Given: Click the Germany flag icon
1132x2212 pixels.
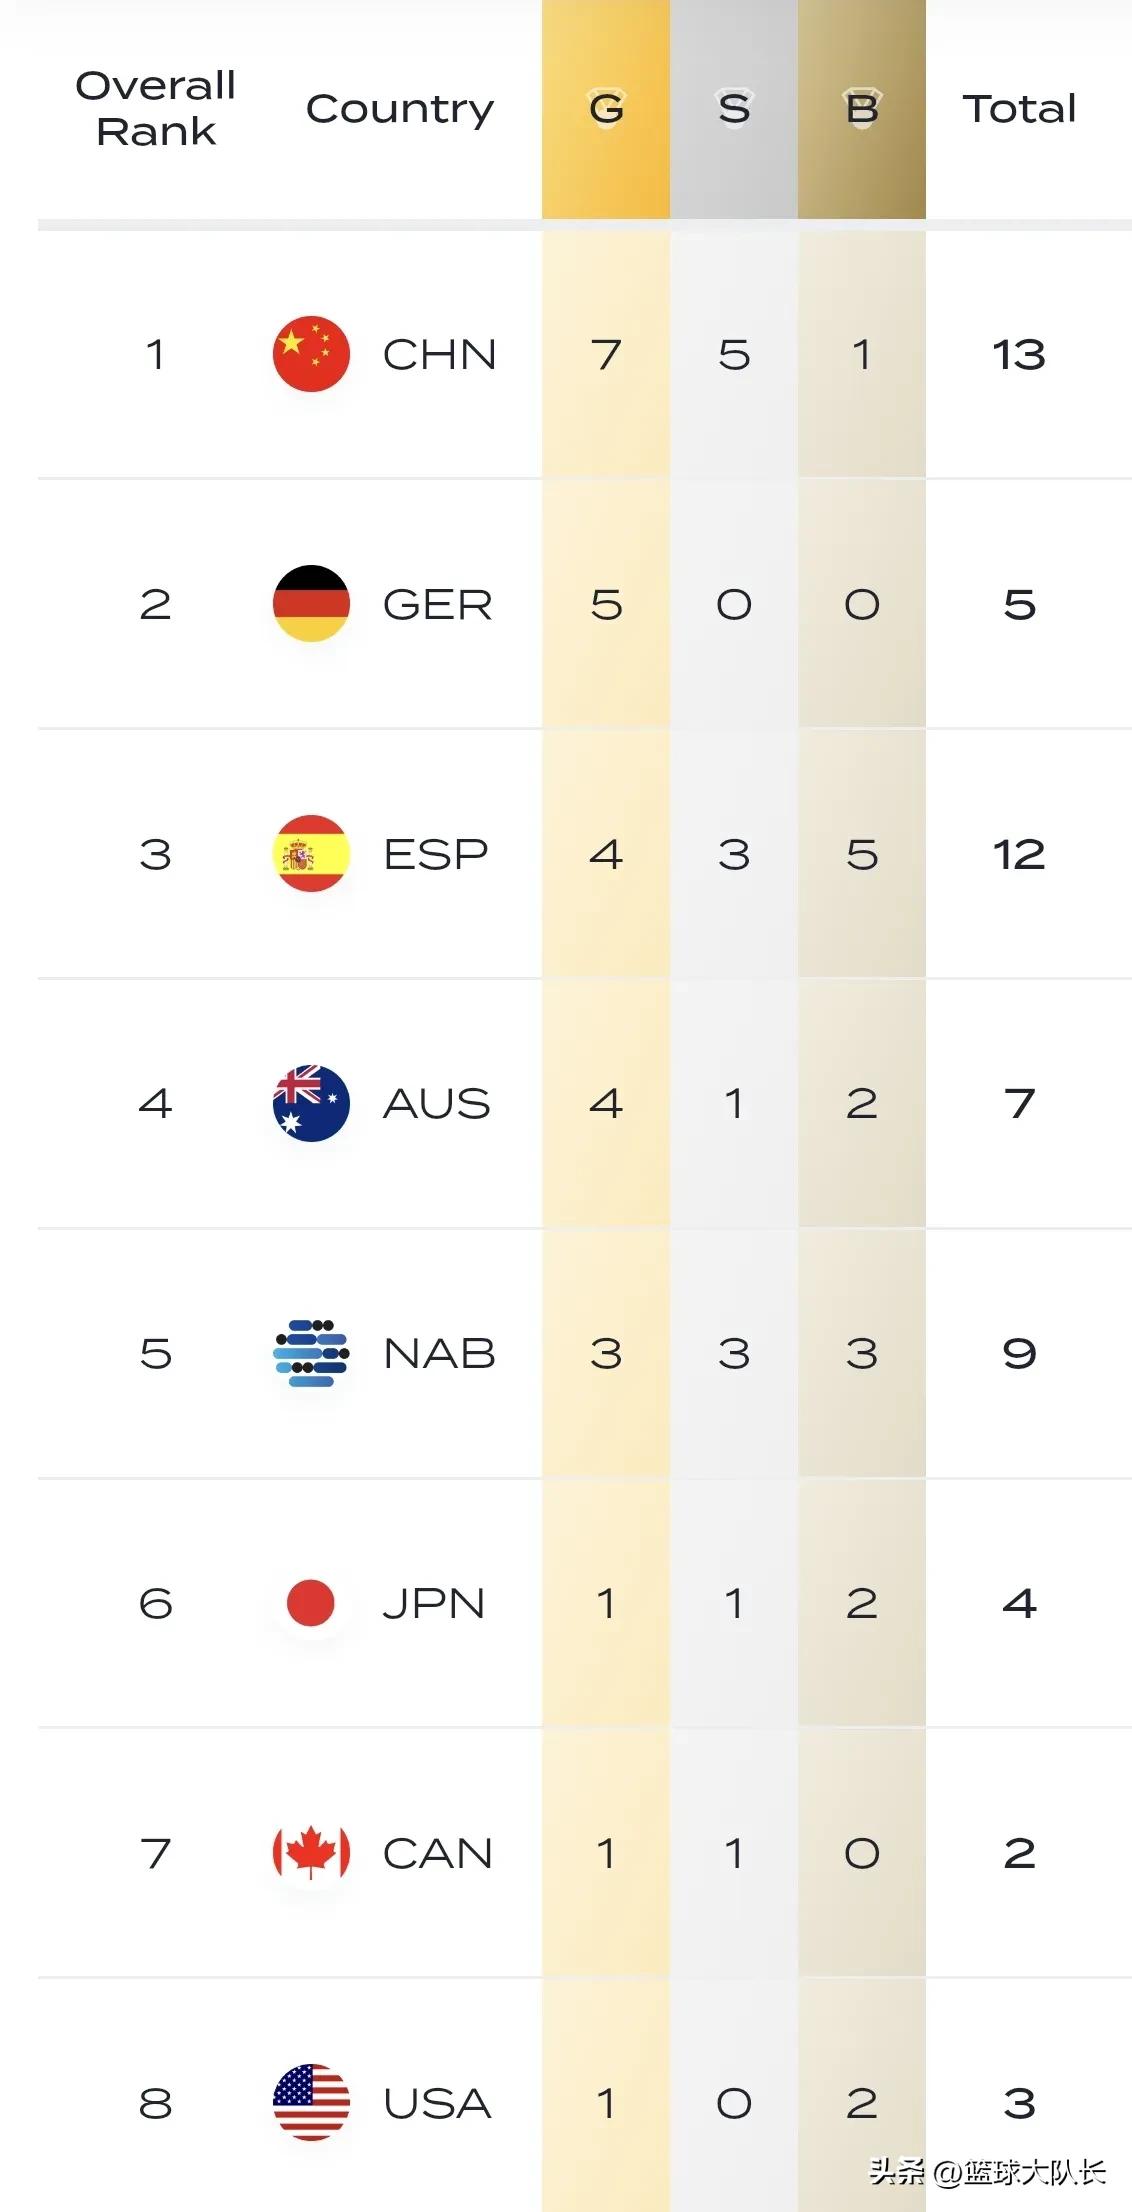Looking at the screenshot, I should 311,604.
